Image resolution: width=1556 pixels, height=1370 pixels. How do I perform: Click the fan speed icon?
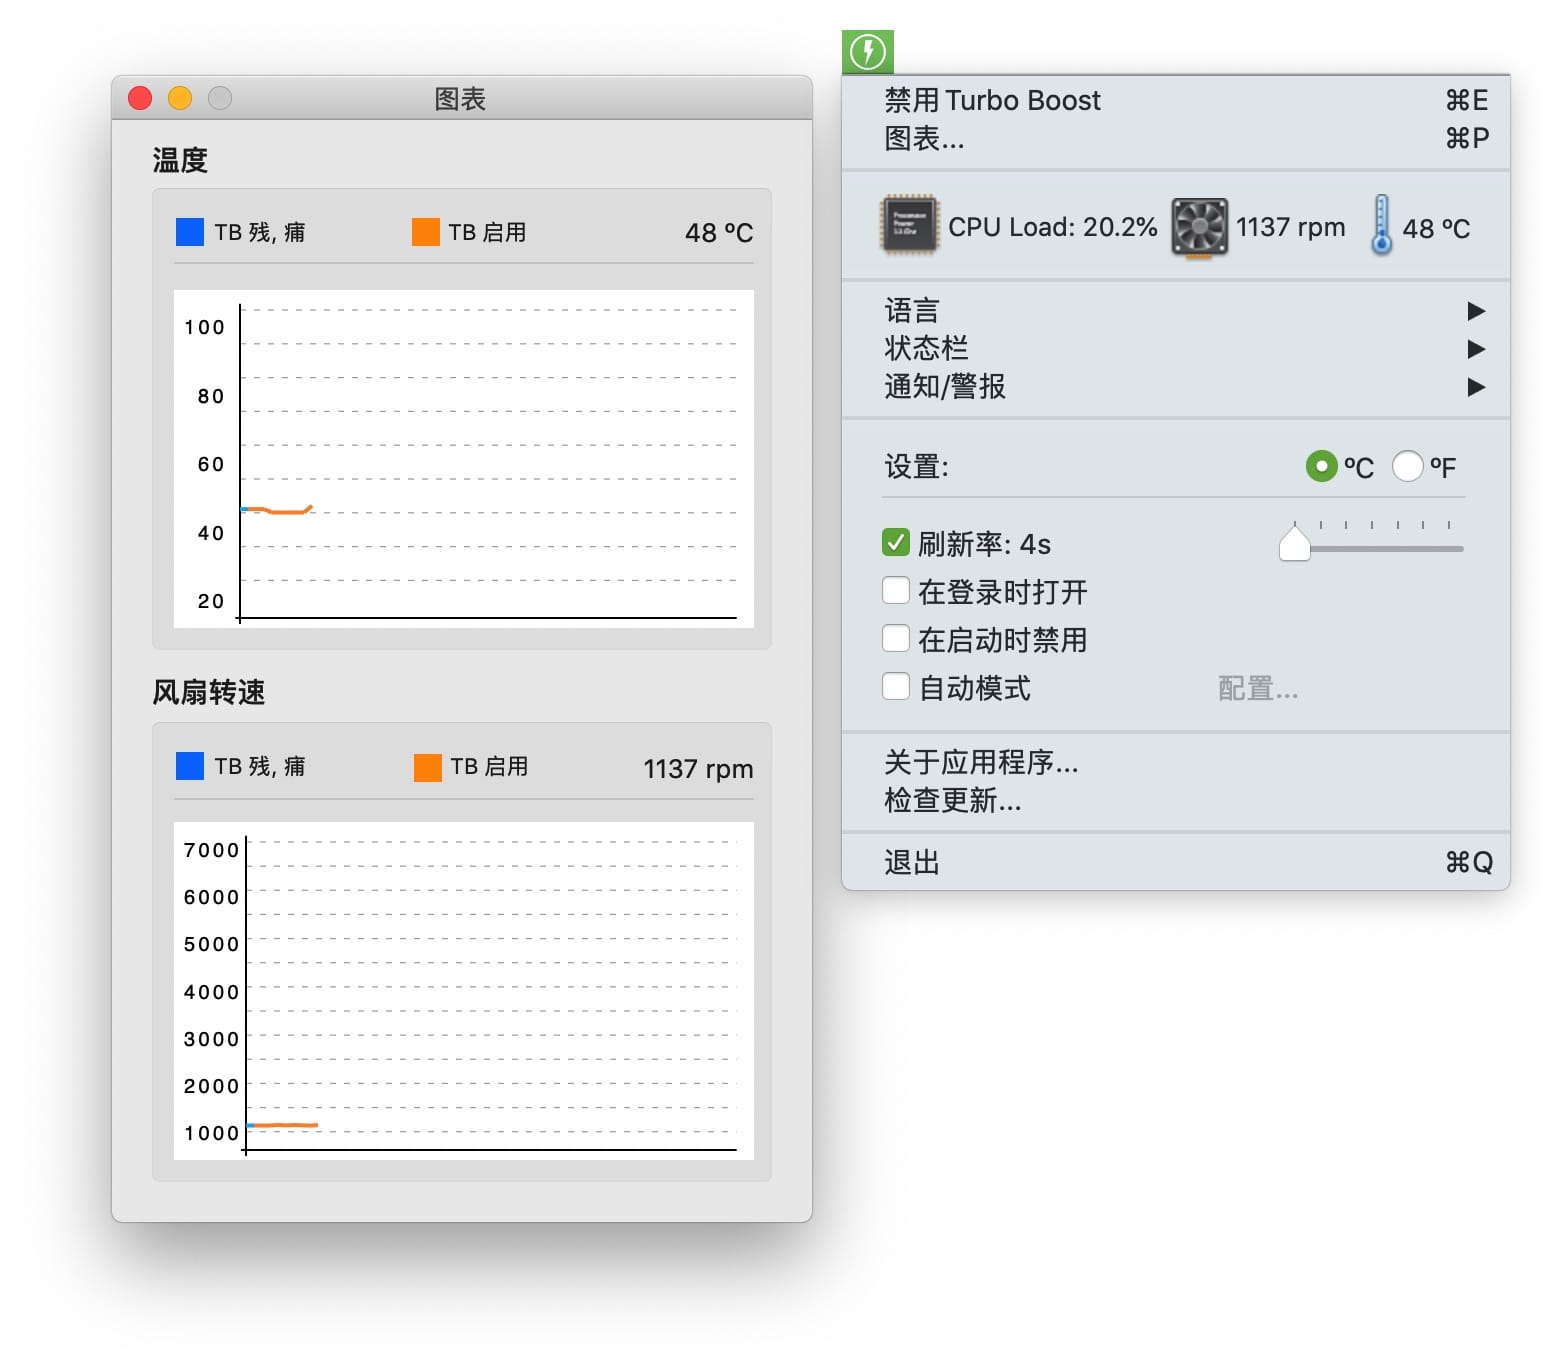coord(1199,227)
